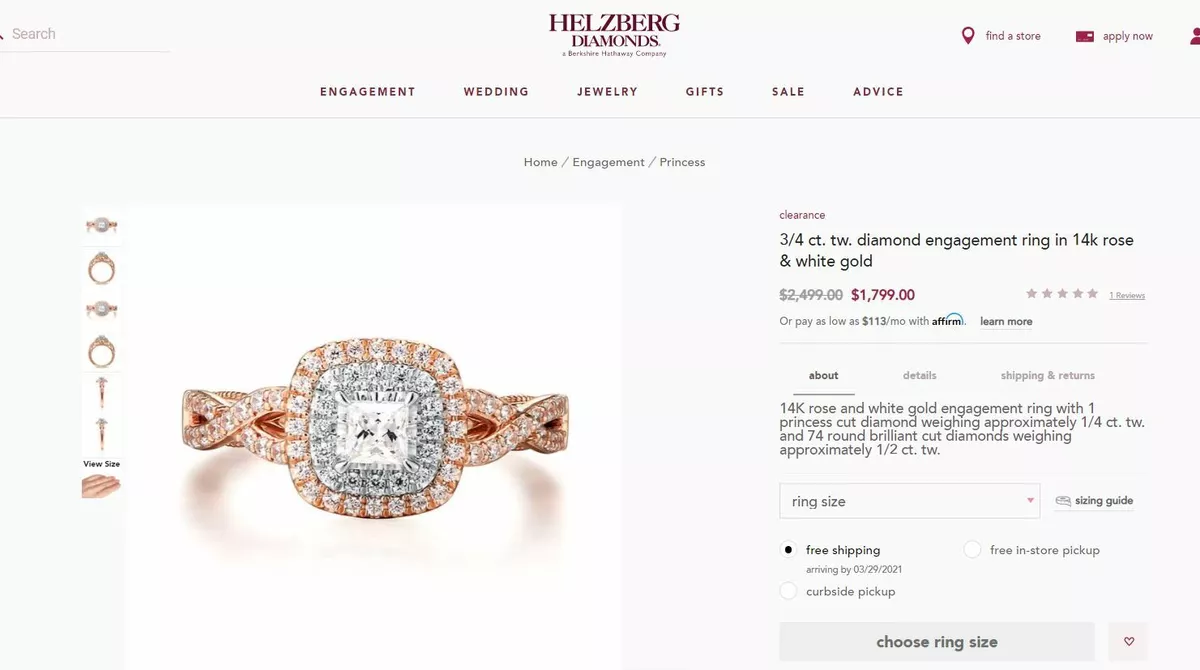Select curbside pickup radio option
Image resolution: width=1200 pixels, height=670 pixels.
(788, 591)
